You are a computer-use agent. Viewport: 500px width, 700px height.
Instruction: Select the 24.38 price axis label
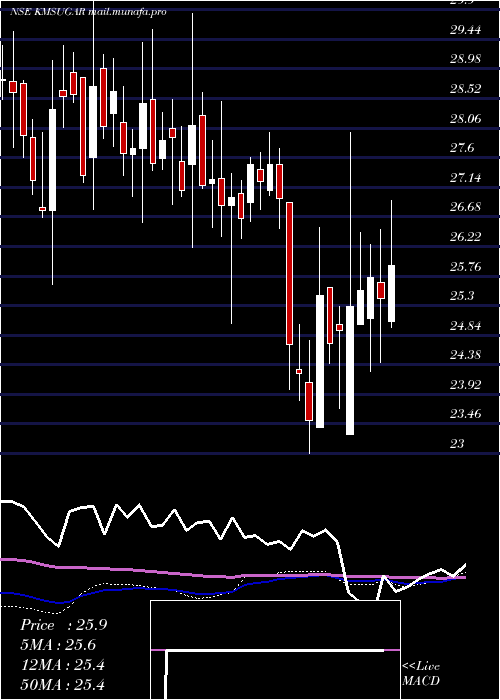pyautogui.click(x=466, y=355)
